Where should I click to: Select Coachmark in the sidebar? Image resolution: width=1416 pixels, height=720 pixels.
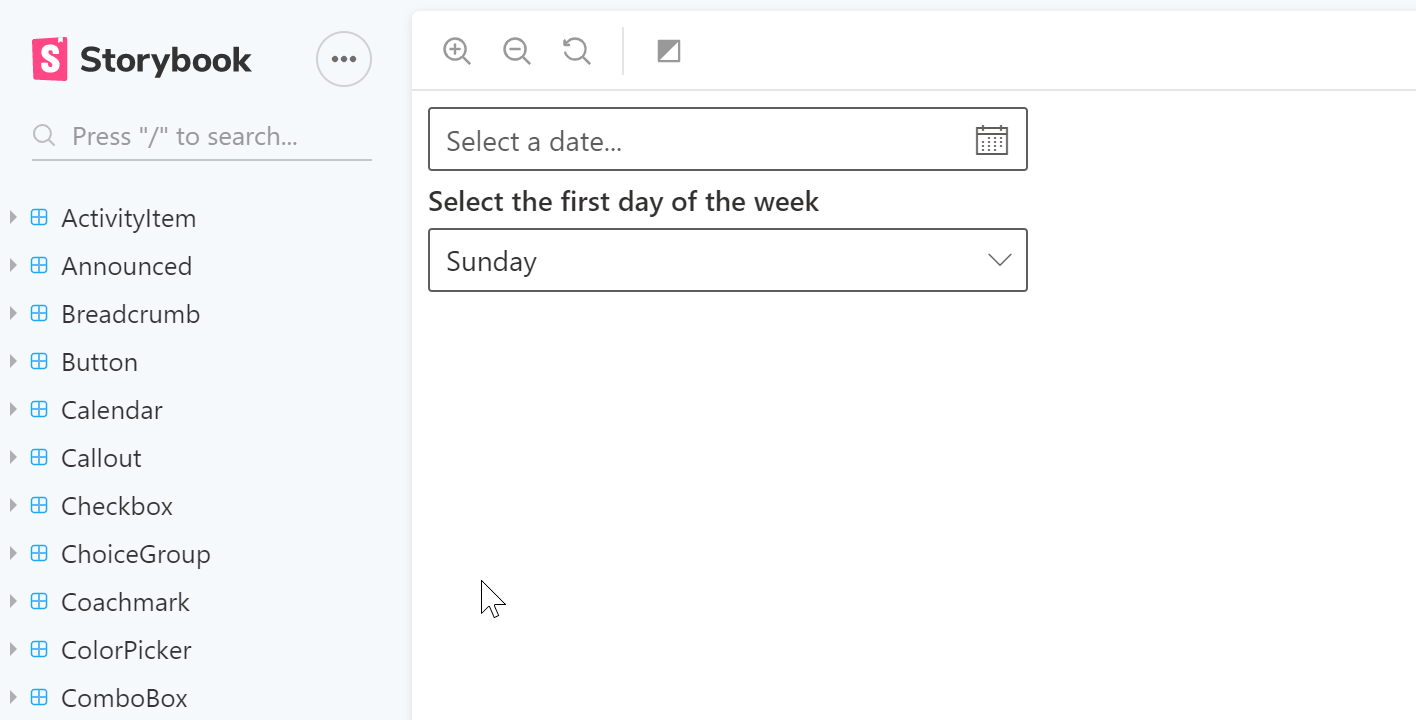[x=125, y=601]
